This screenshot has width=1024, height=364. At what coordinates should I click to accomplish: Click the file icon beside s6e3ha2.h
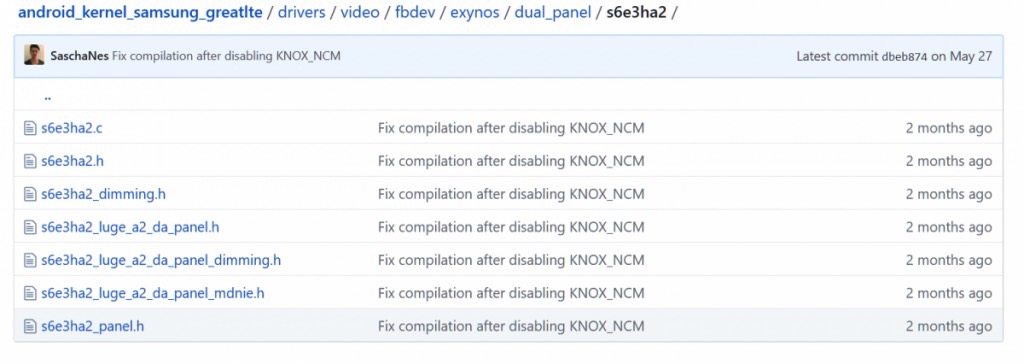point(29,161)
